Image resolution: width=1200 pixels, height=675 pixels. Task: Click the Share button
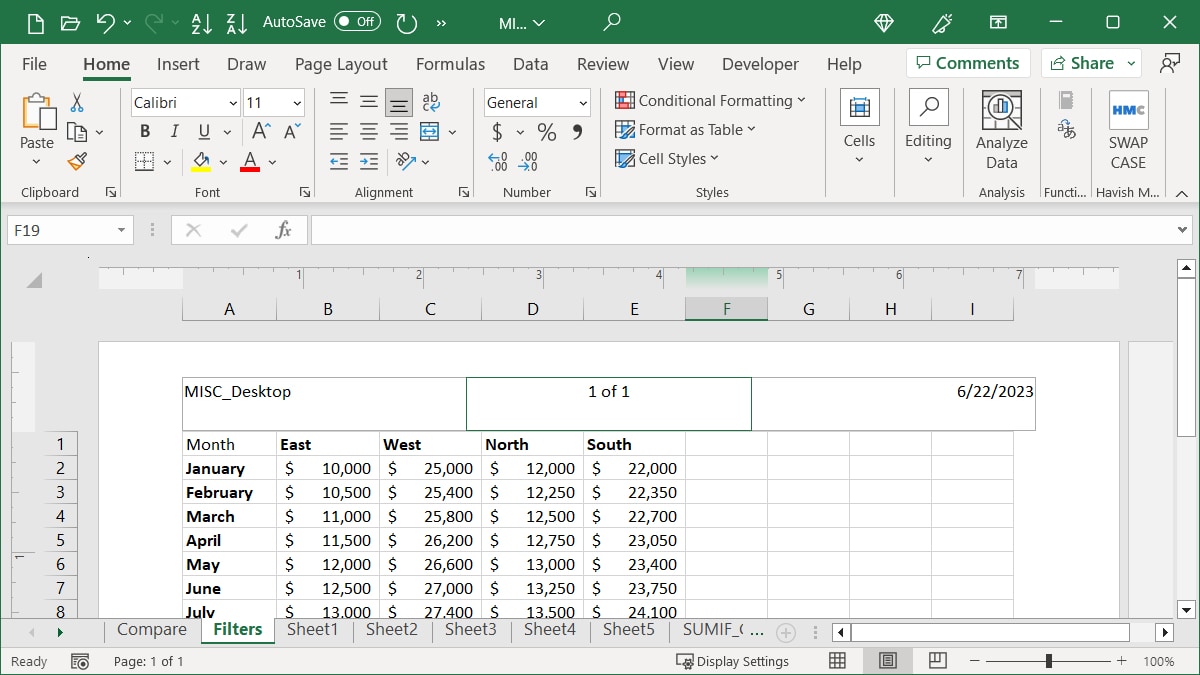click(x=1084, y=62)
